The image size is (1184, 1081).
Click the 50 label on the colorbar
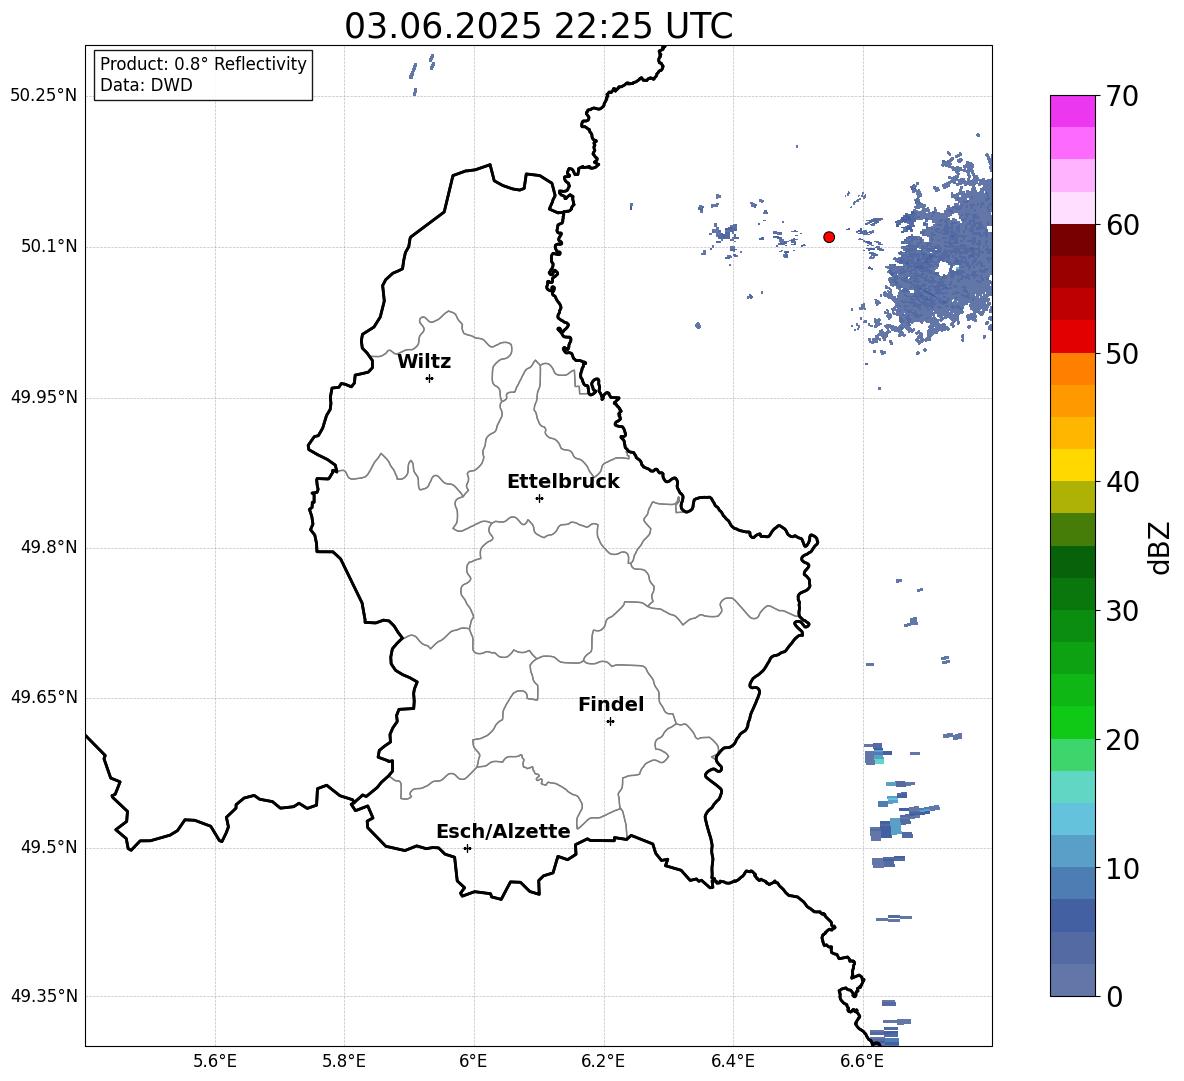click(1122, 354)
